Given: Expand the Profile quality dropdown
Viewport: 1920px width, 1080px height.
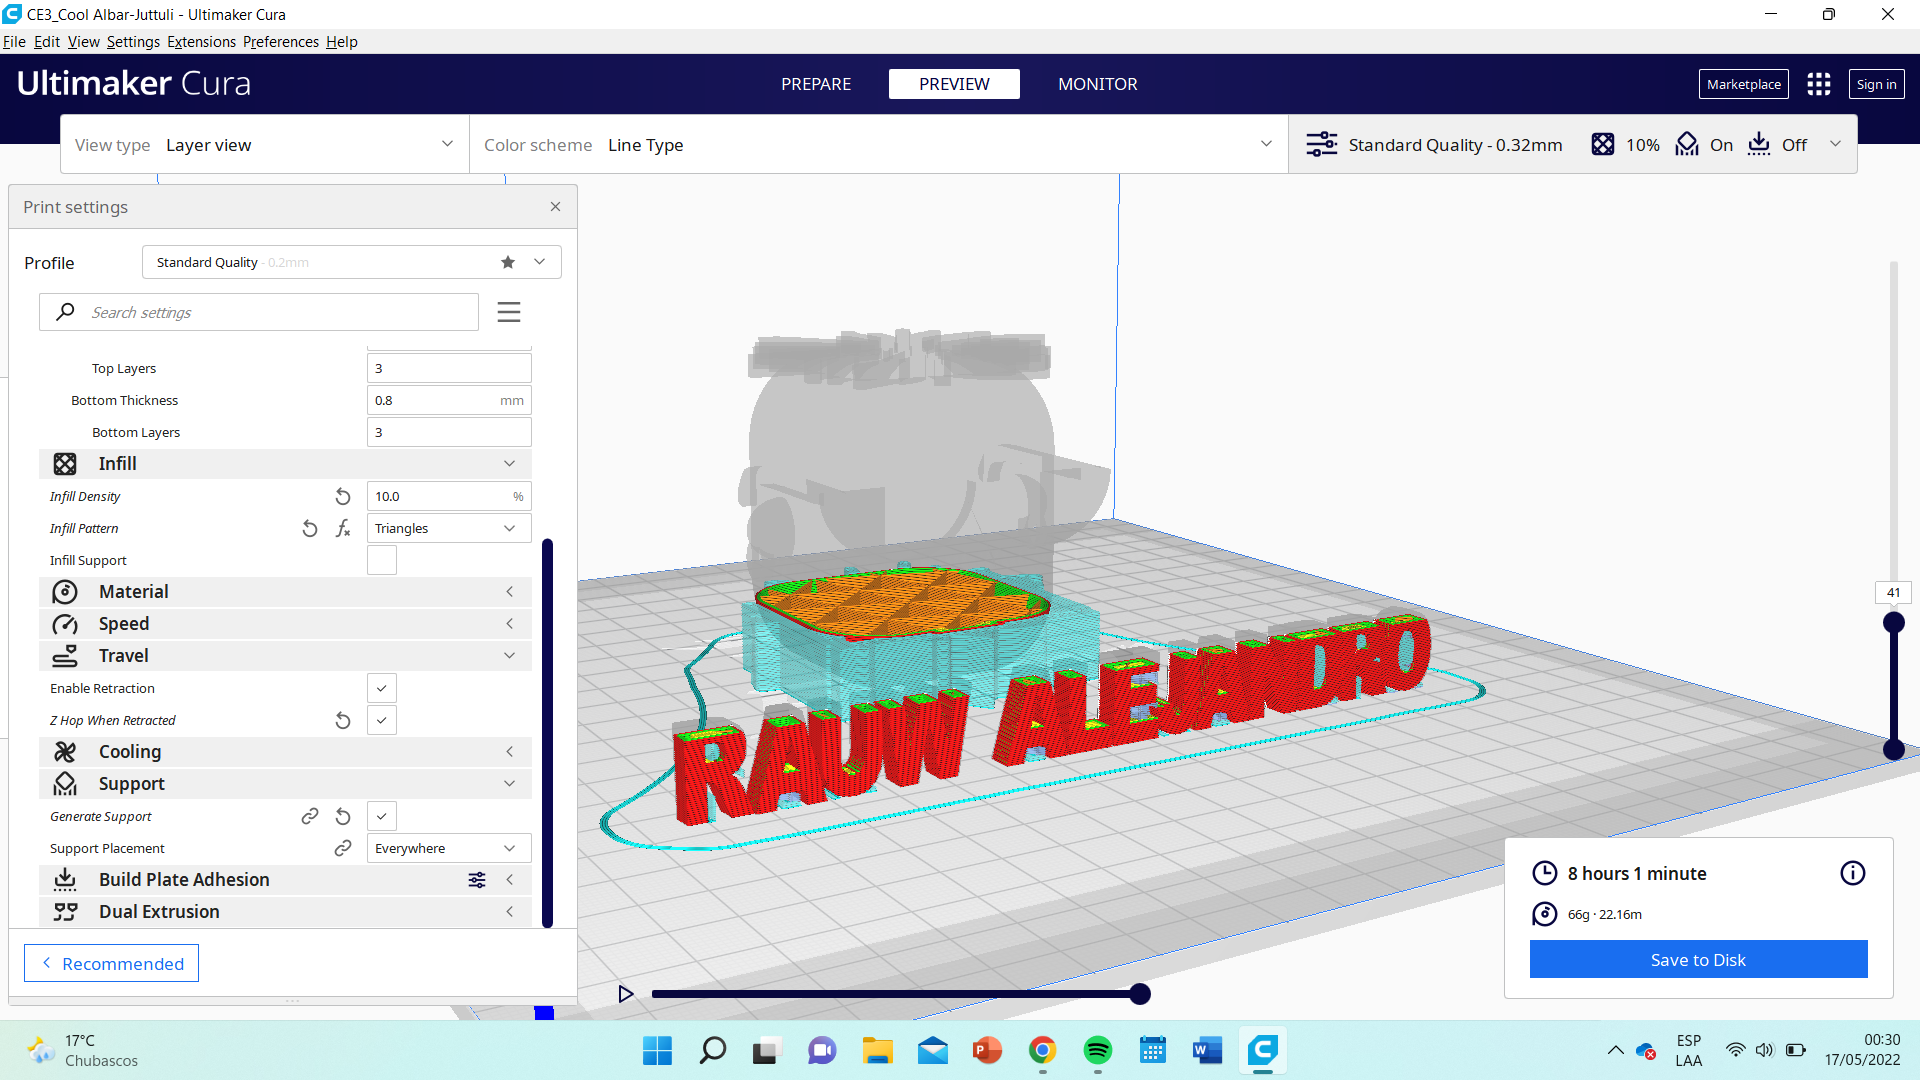Looking at the screenshot, I should [x=539, y=262].
